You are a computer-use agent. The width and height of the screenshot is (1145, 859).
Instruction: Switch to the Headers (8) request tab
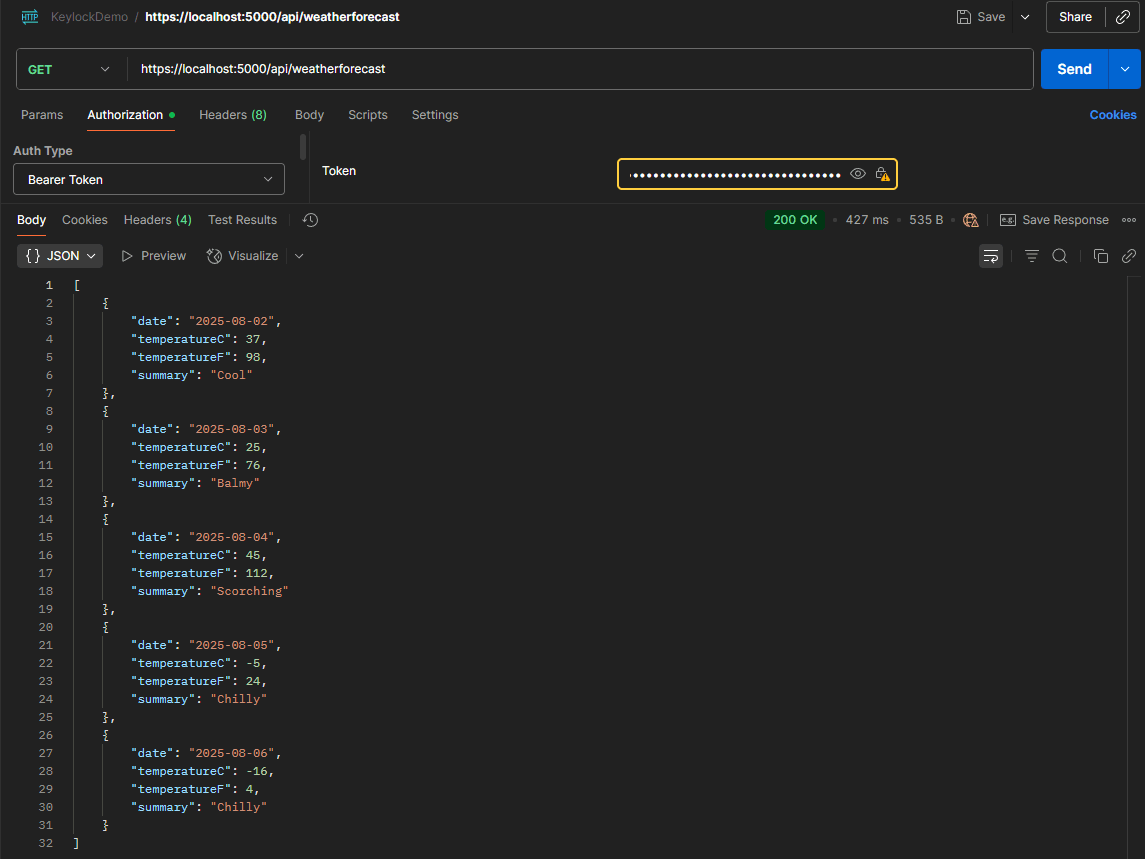click(x=233, y=115)
